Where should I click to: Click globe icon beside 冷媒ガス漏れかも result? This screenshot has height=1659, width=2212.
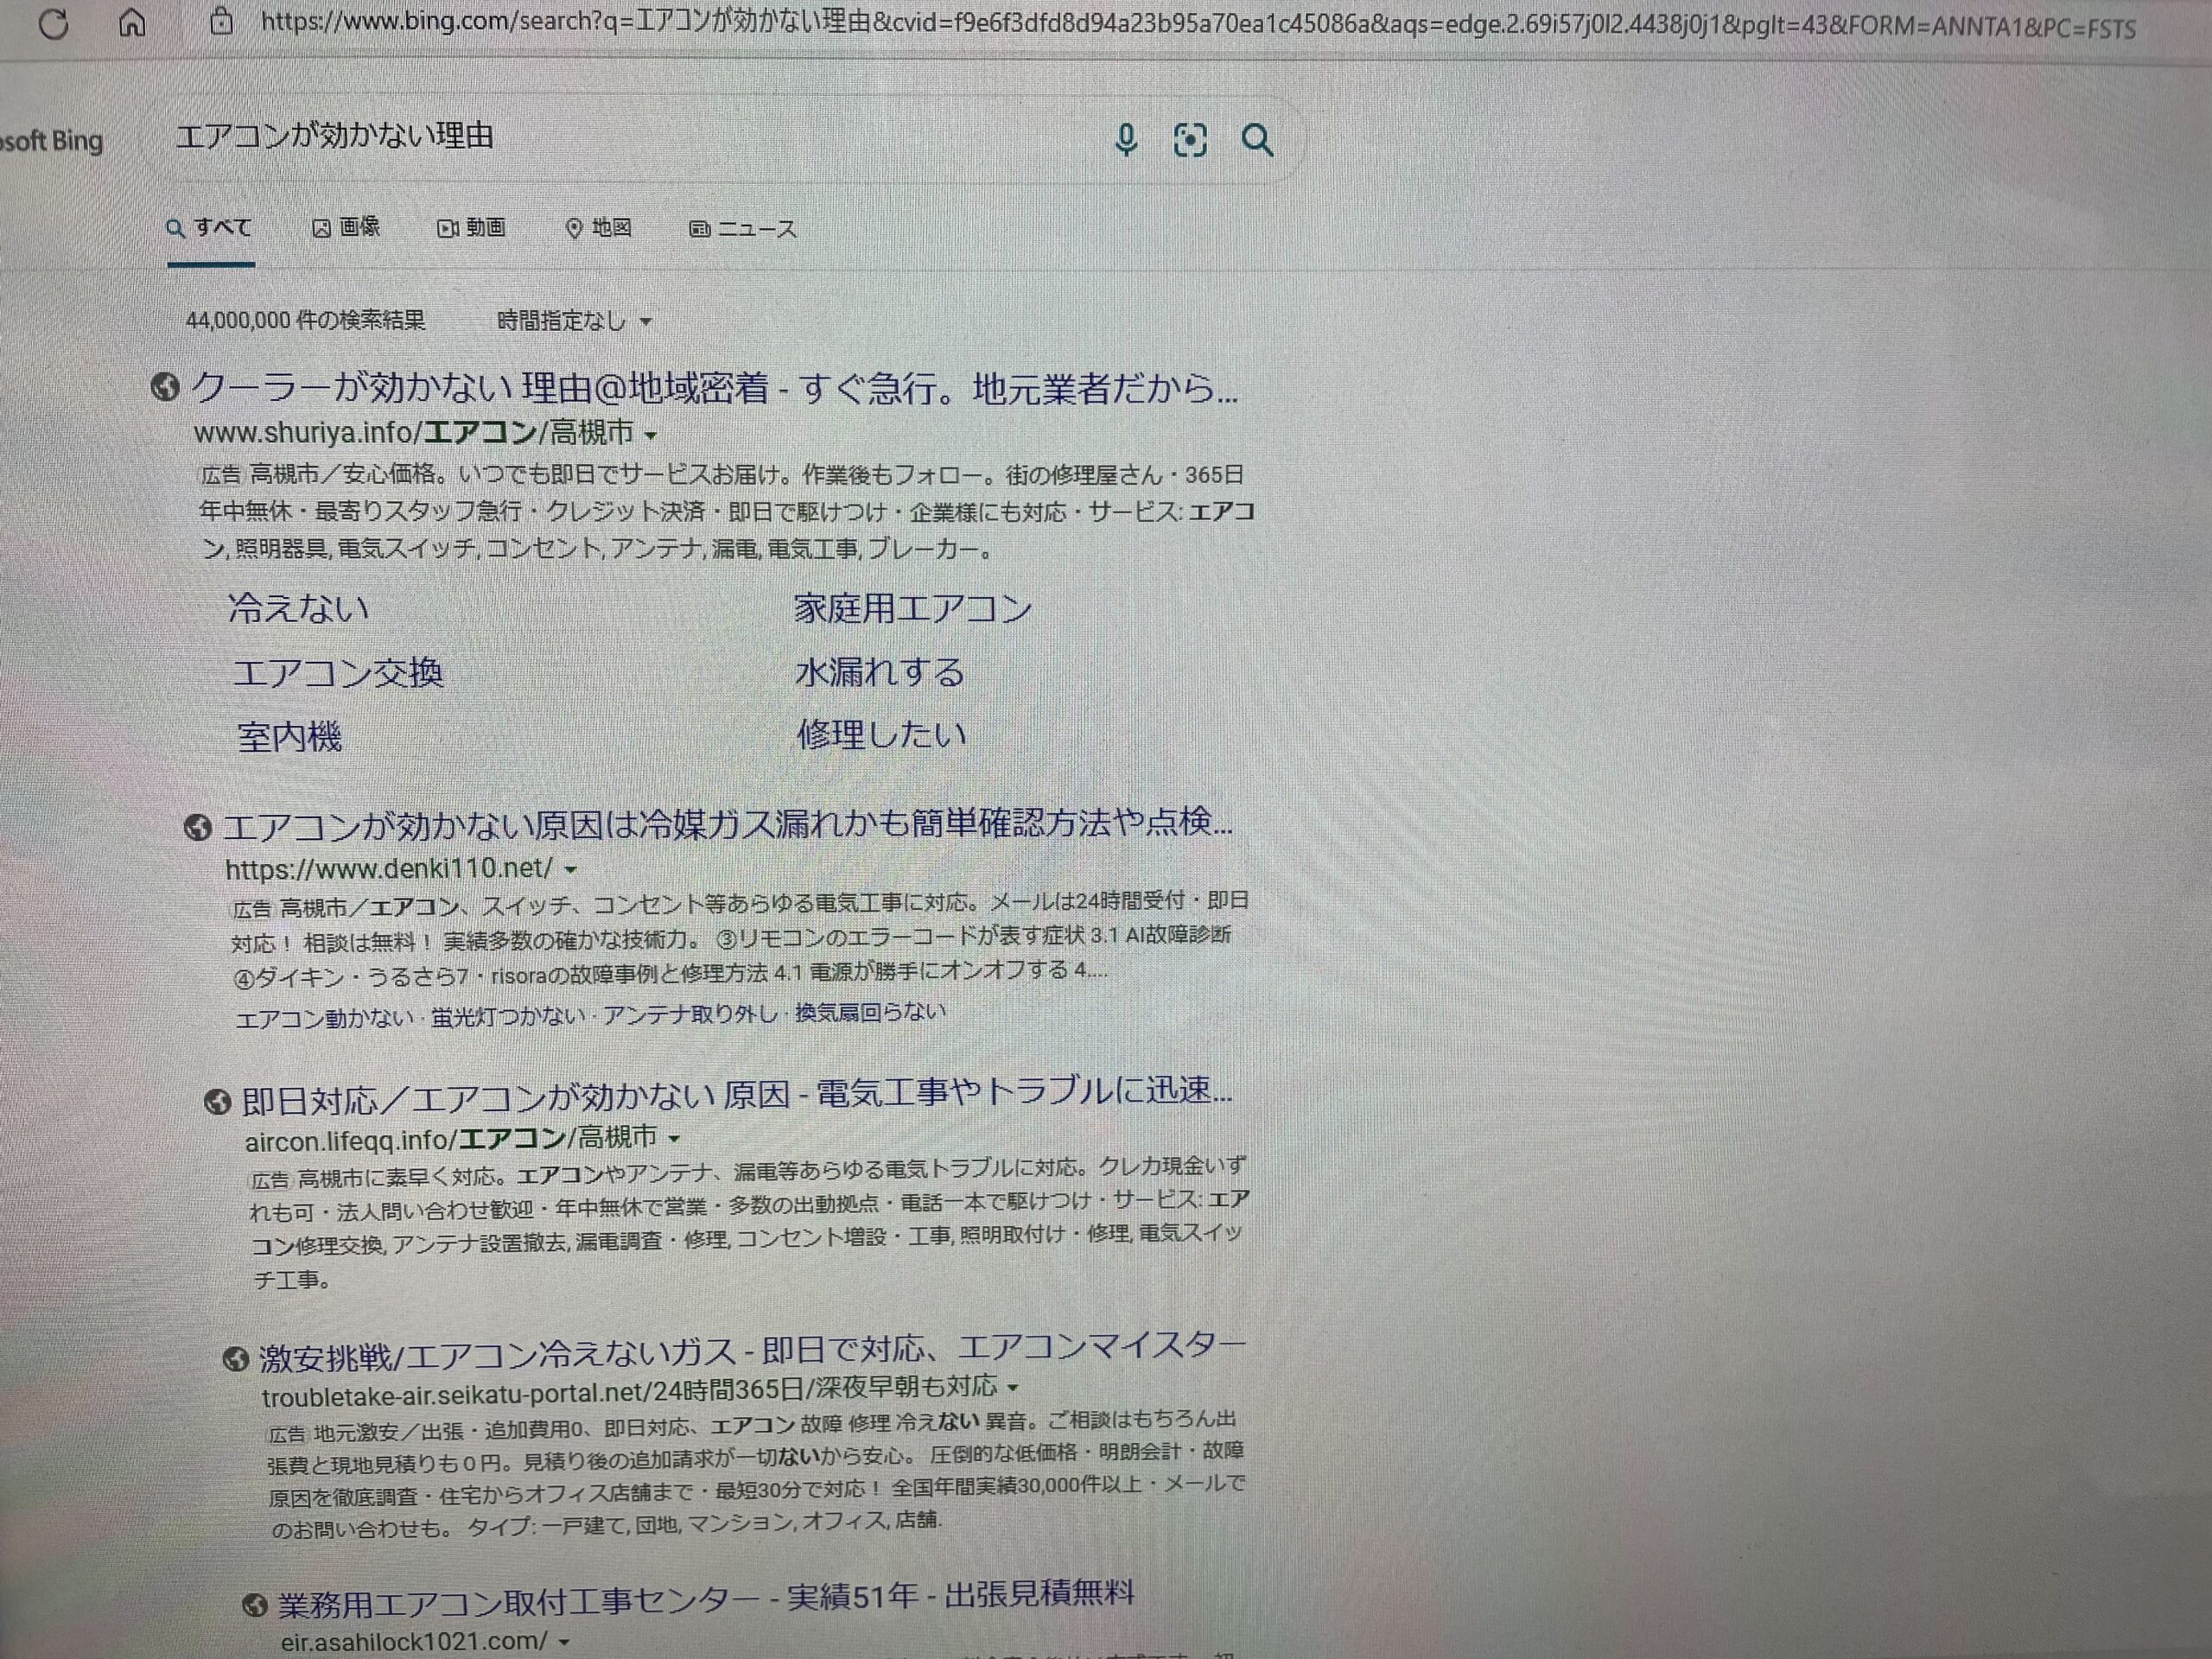coord(197,828)
